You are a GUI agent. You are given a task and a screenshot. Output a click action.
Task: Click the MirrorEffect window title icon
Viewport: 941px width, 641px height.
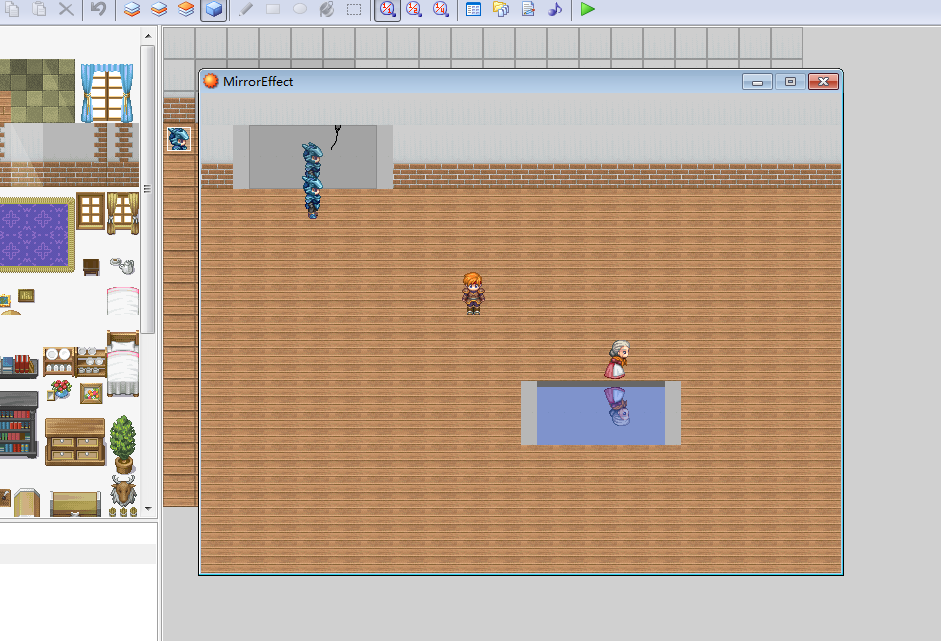pyautogui.click(x=211, y=81)
